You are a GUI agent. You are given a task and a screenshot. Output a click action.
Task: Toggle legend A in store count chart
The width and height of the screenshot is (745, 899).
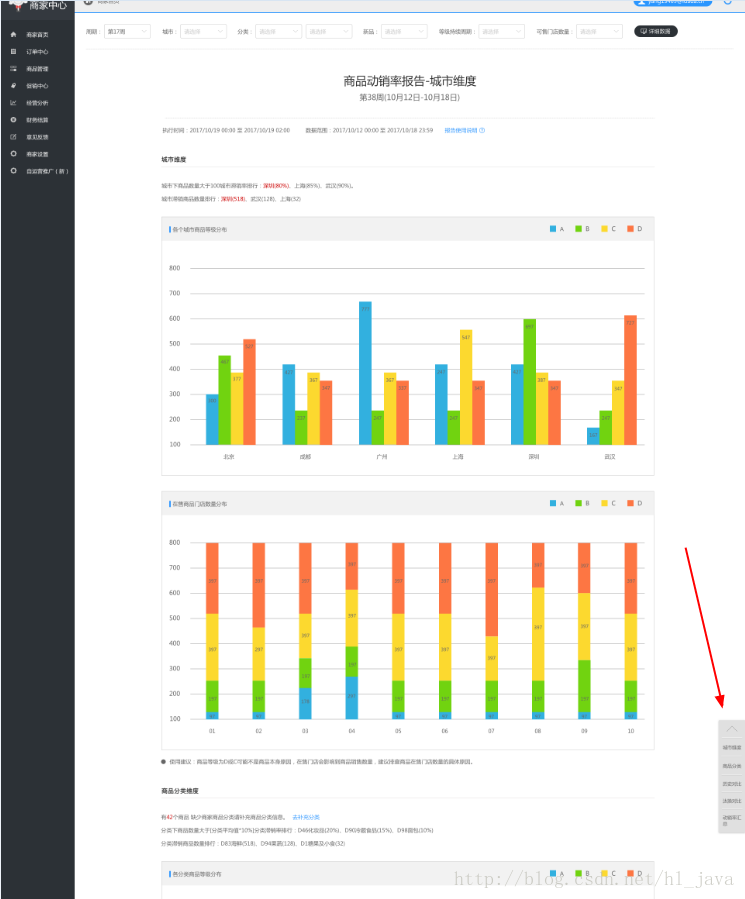[x=557, y=503]
